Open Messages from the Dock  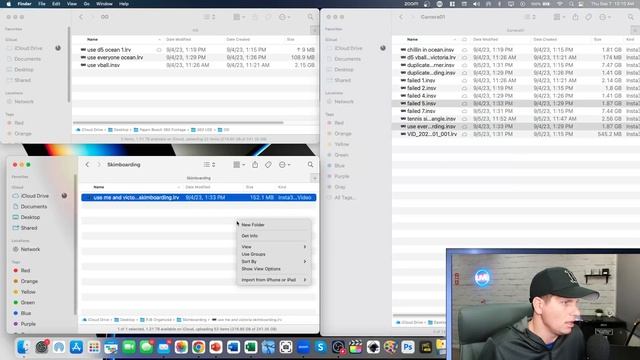pos(146,347)
